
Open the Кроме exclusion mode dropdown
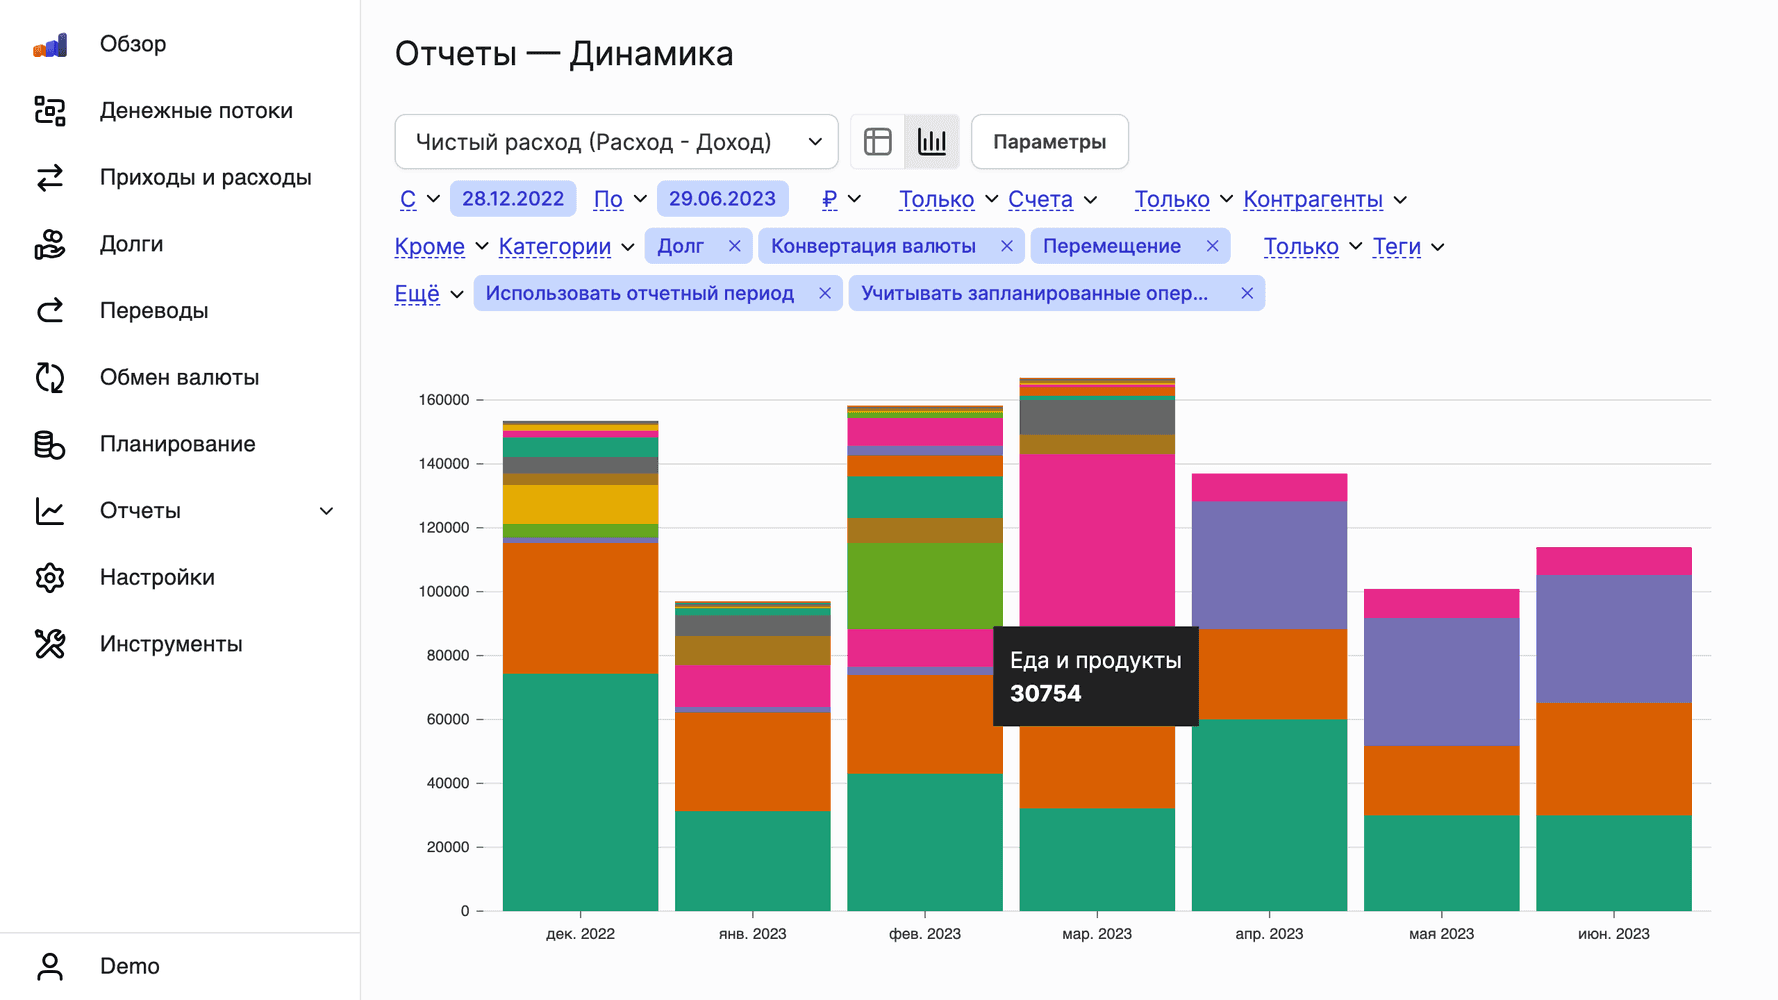pos(441,246)
